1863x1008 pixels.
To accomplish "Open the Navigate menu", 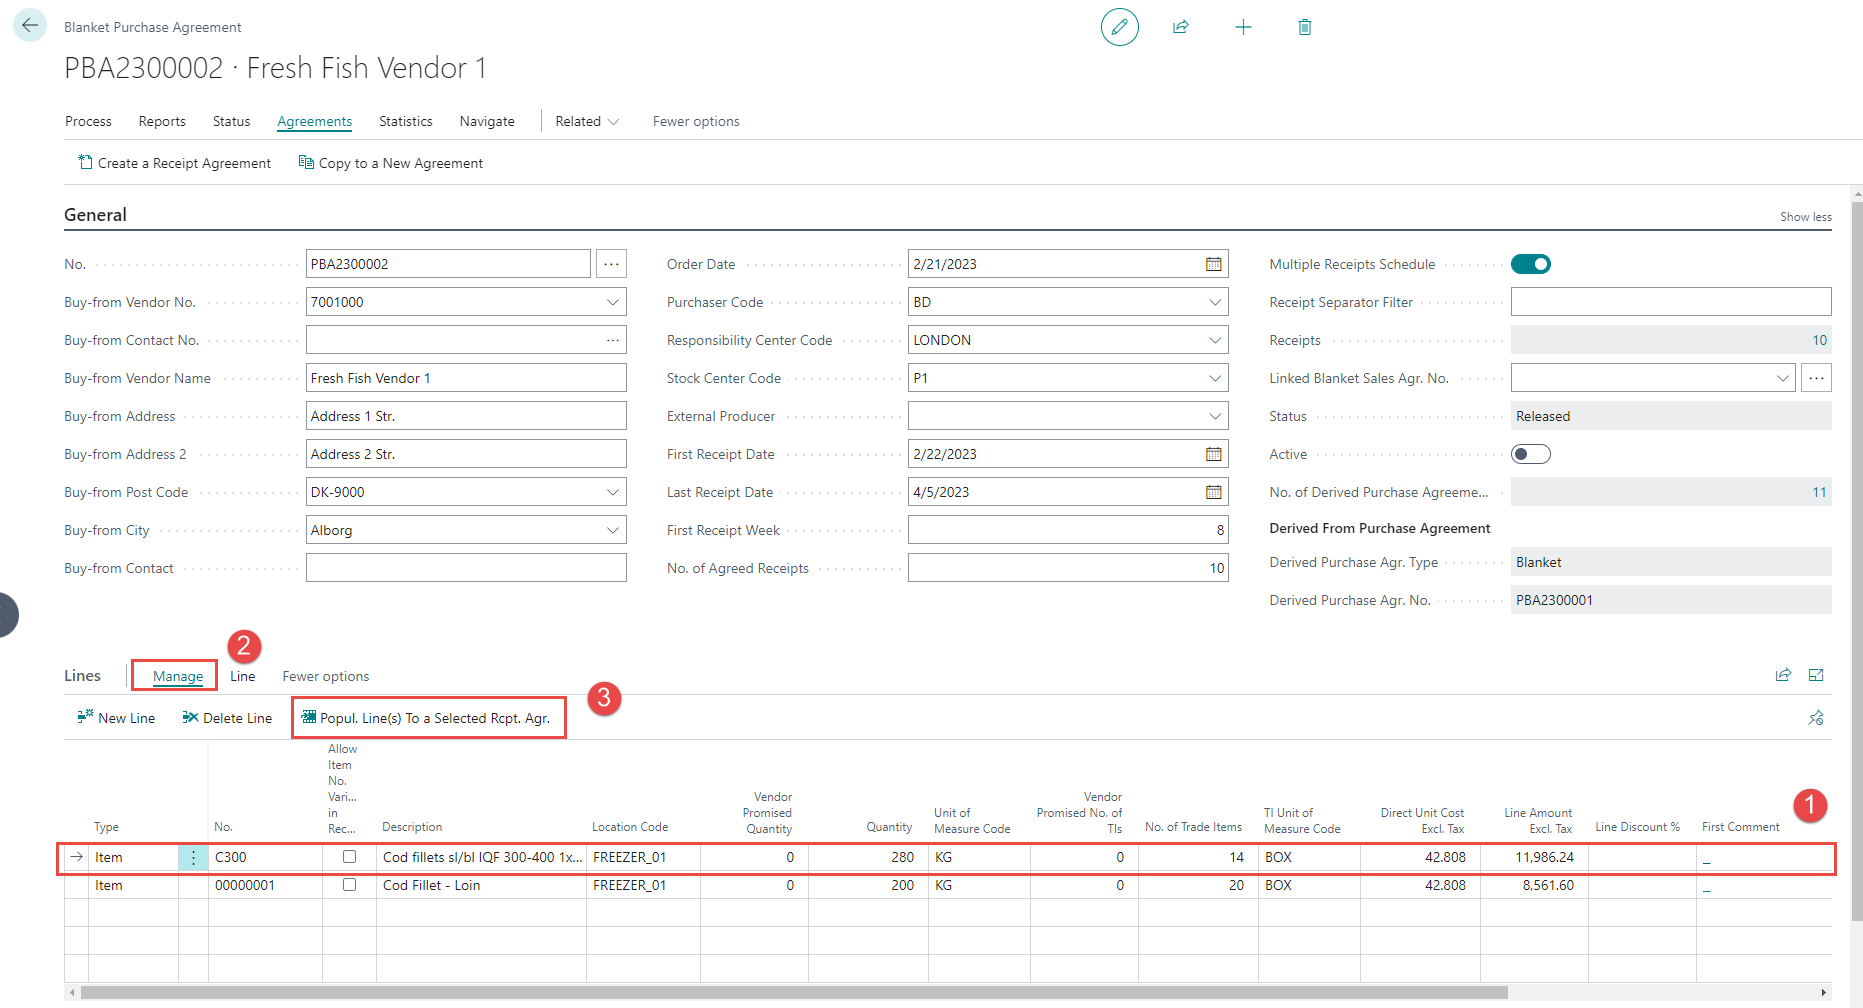I will 487,121.
